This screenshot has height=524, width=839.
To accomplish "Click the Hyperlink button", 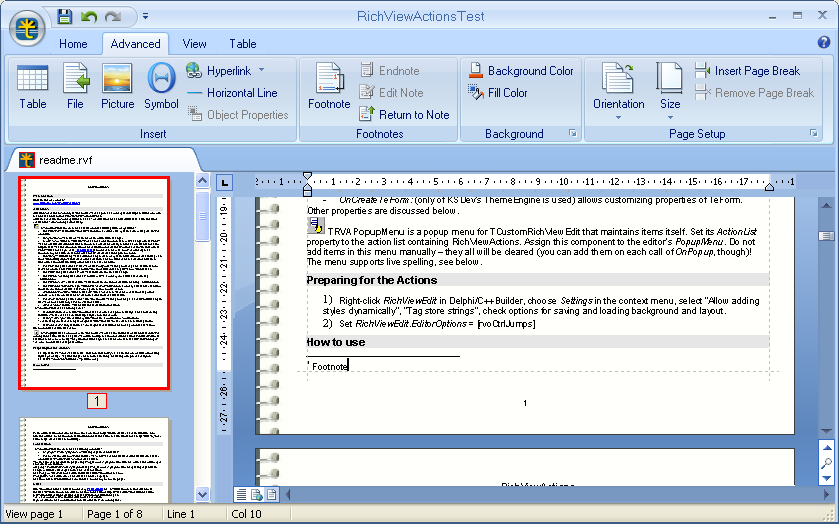I will (x=219, y=71).
